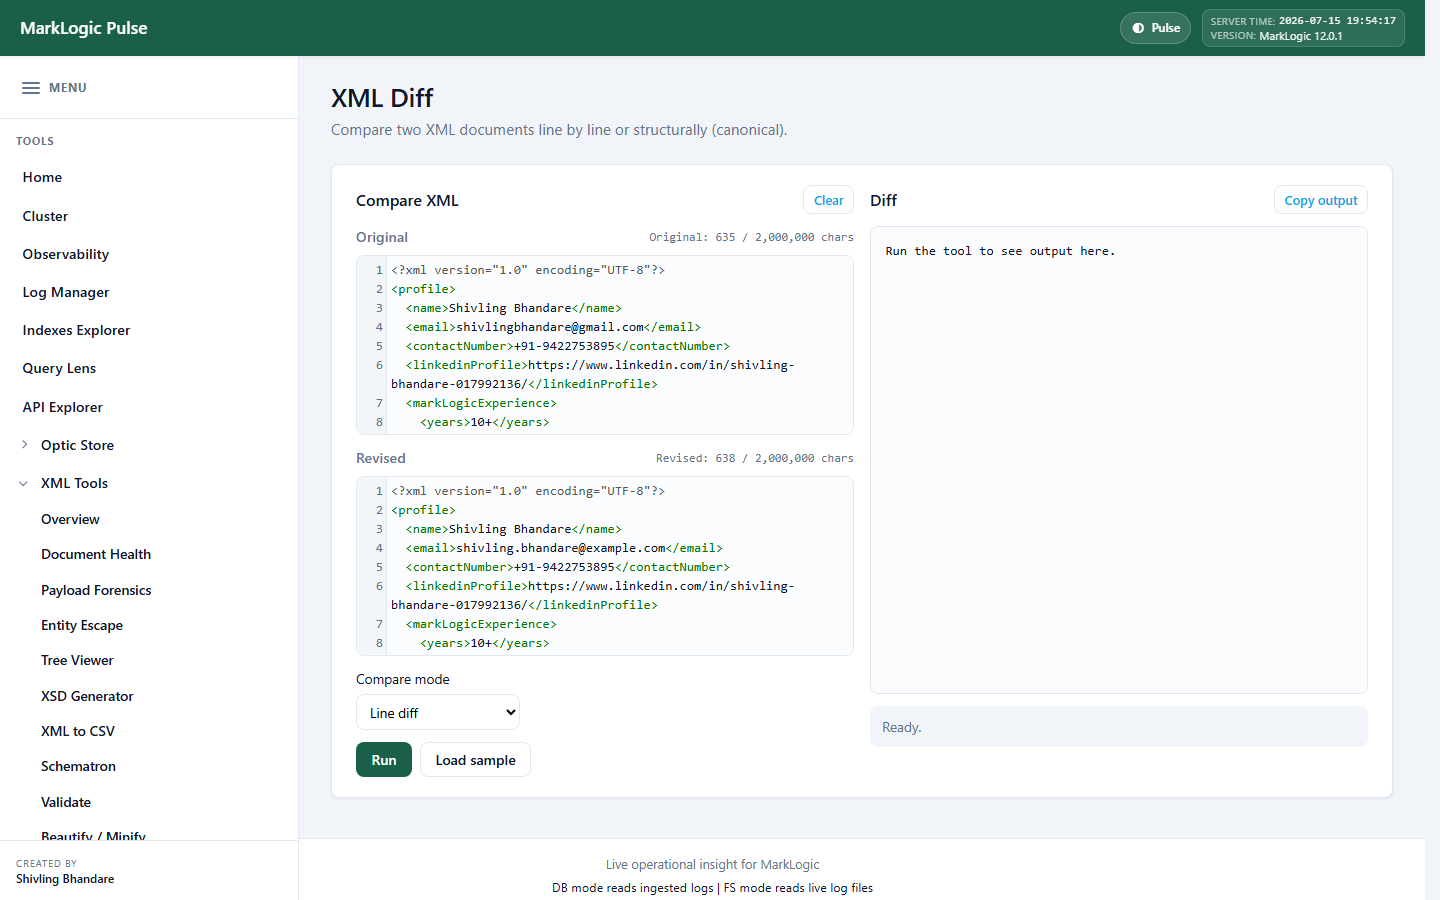The width and height of the screenshot is (1440, 900).
Task: Open Indexes Explorer
Action: [x=76, y=330]
